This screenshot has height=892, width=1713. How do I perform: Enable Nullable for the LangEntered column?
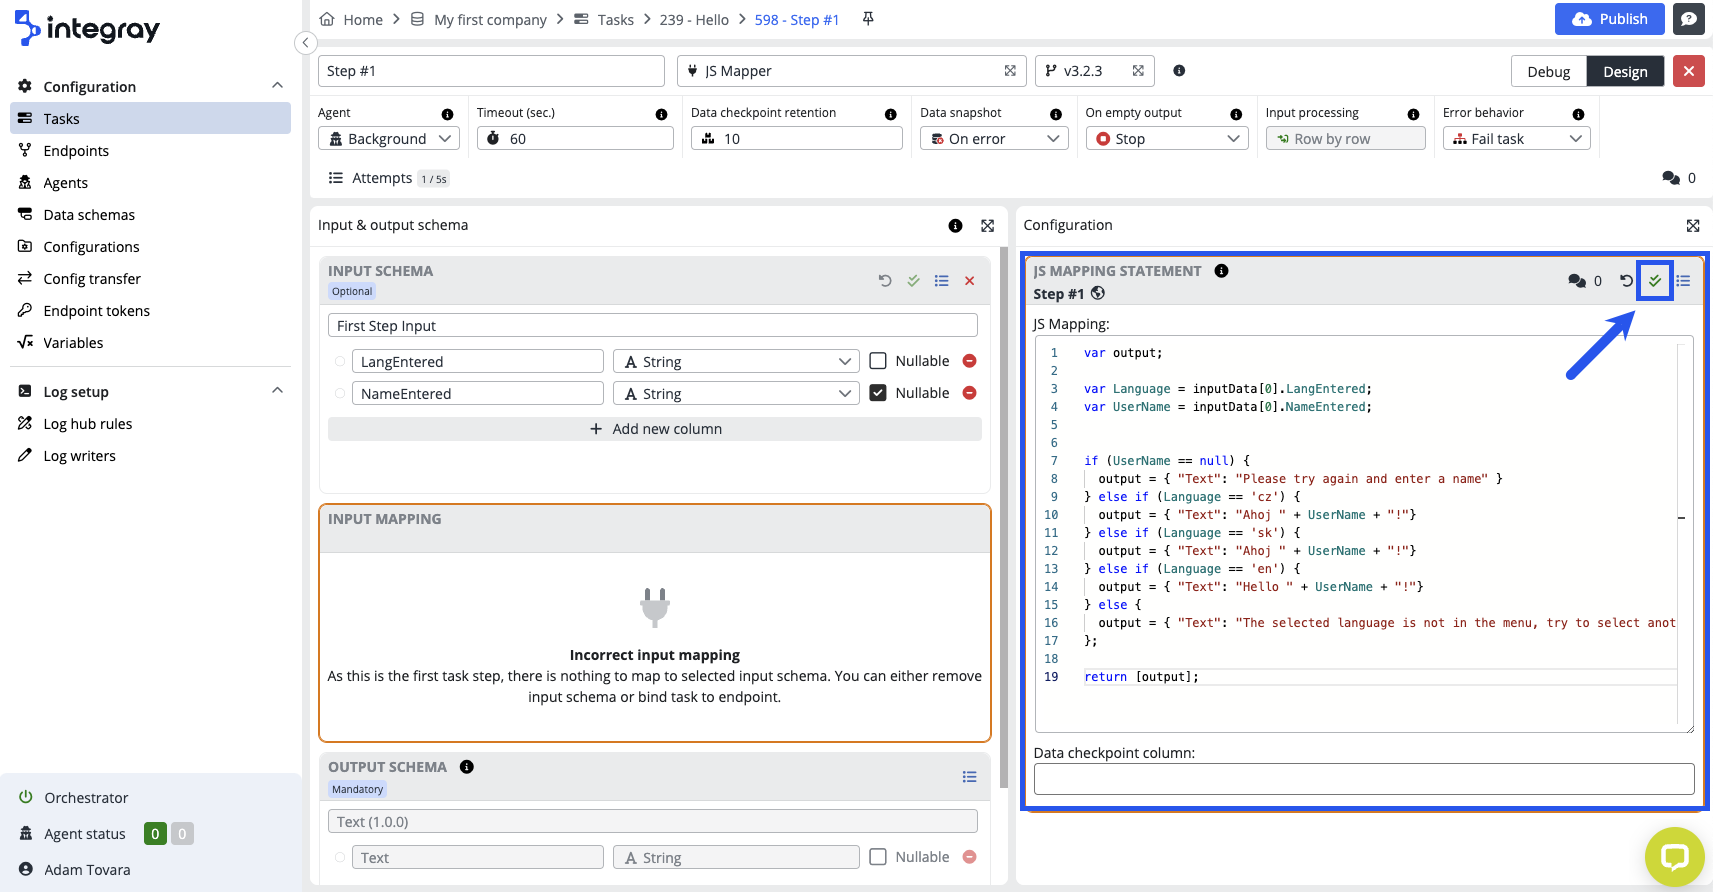[x=878, y=361]
